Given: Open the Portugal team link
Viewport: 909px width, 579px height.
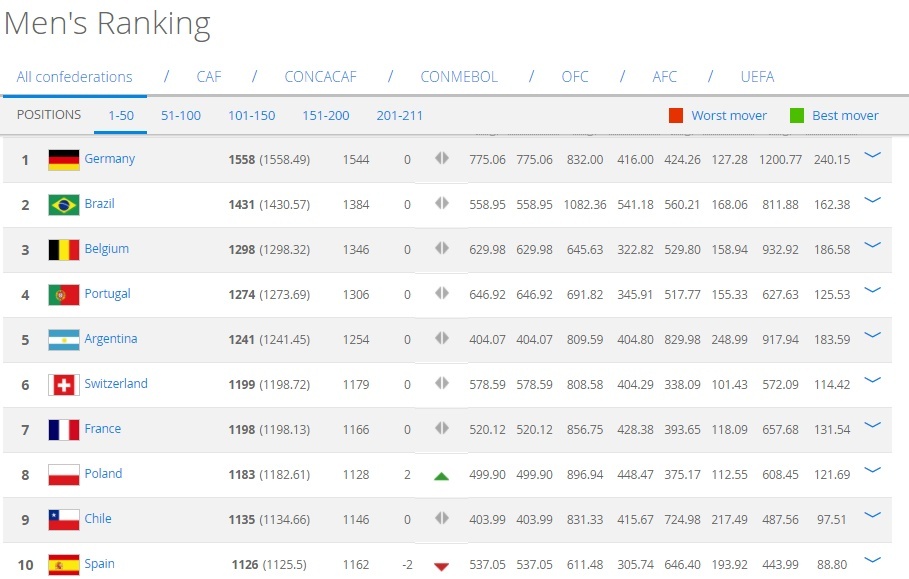Looking at the screenshot, I should pos(107,294).
